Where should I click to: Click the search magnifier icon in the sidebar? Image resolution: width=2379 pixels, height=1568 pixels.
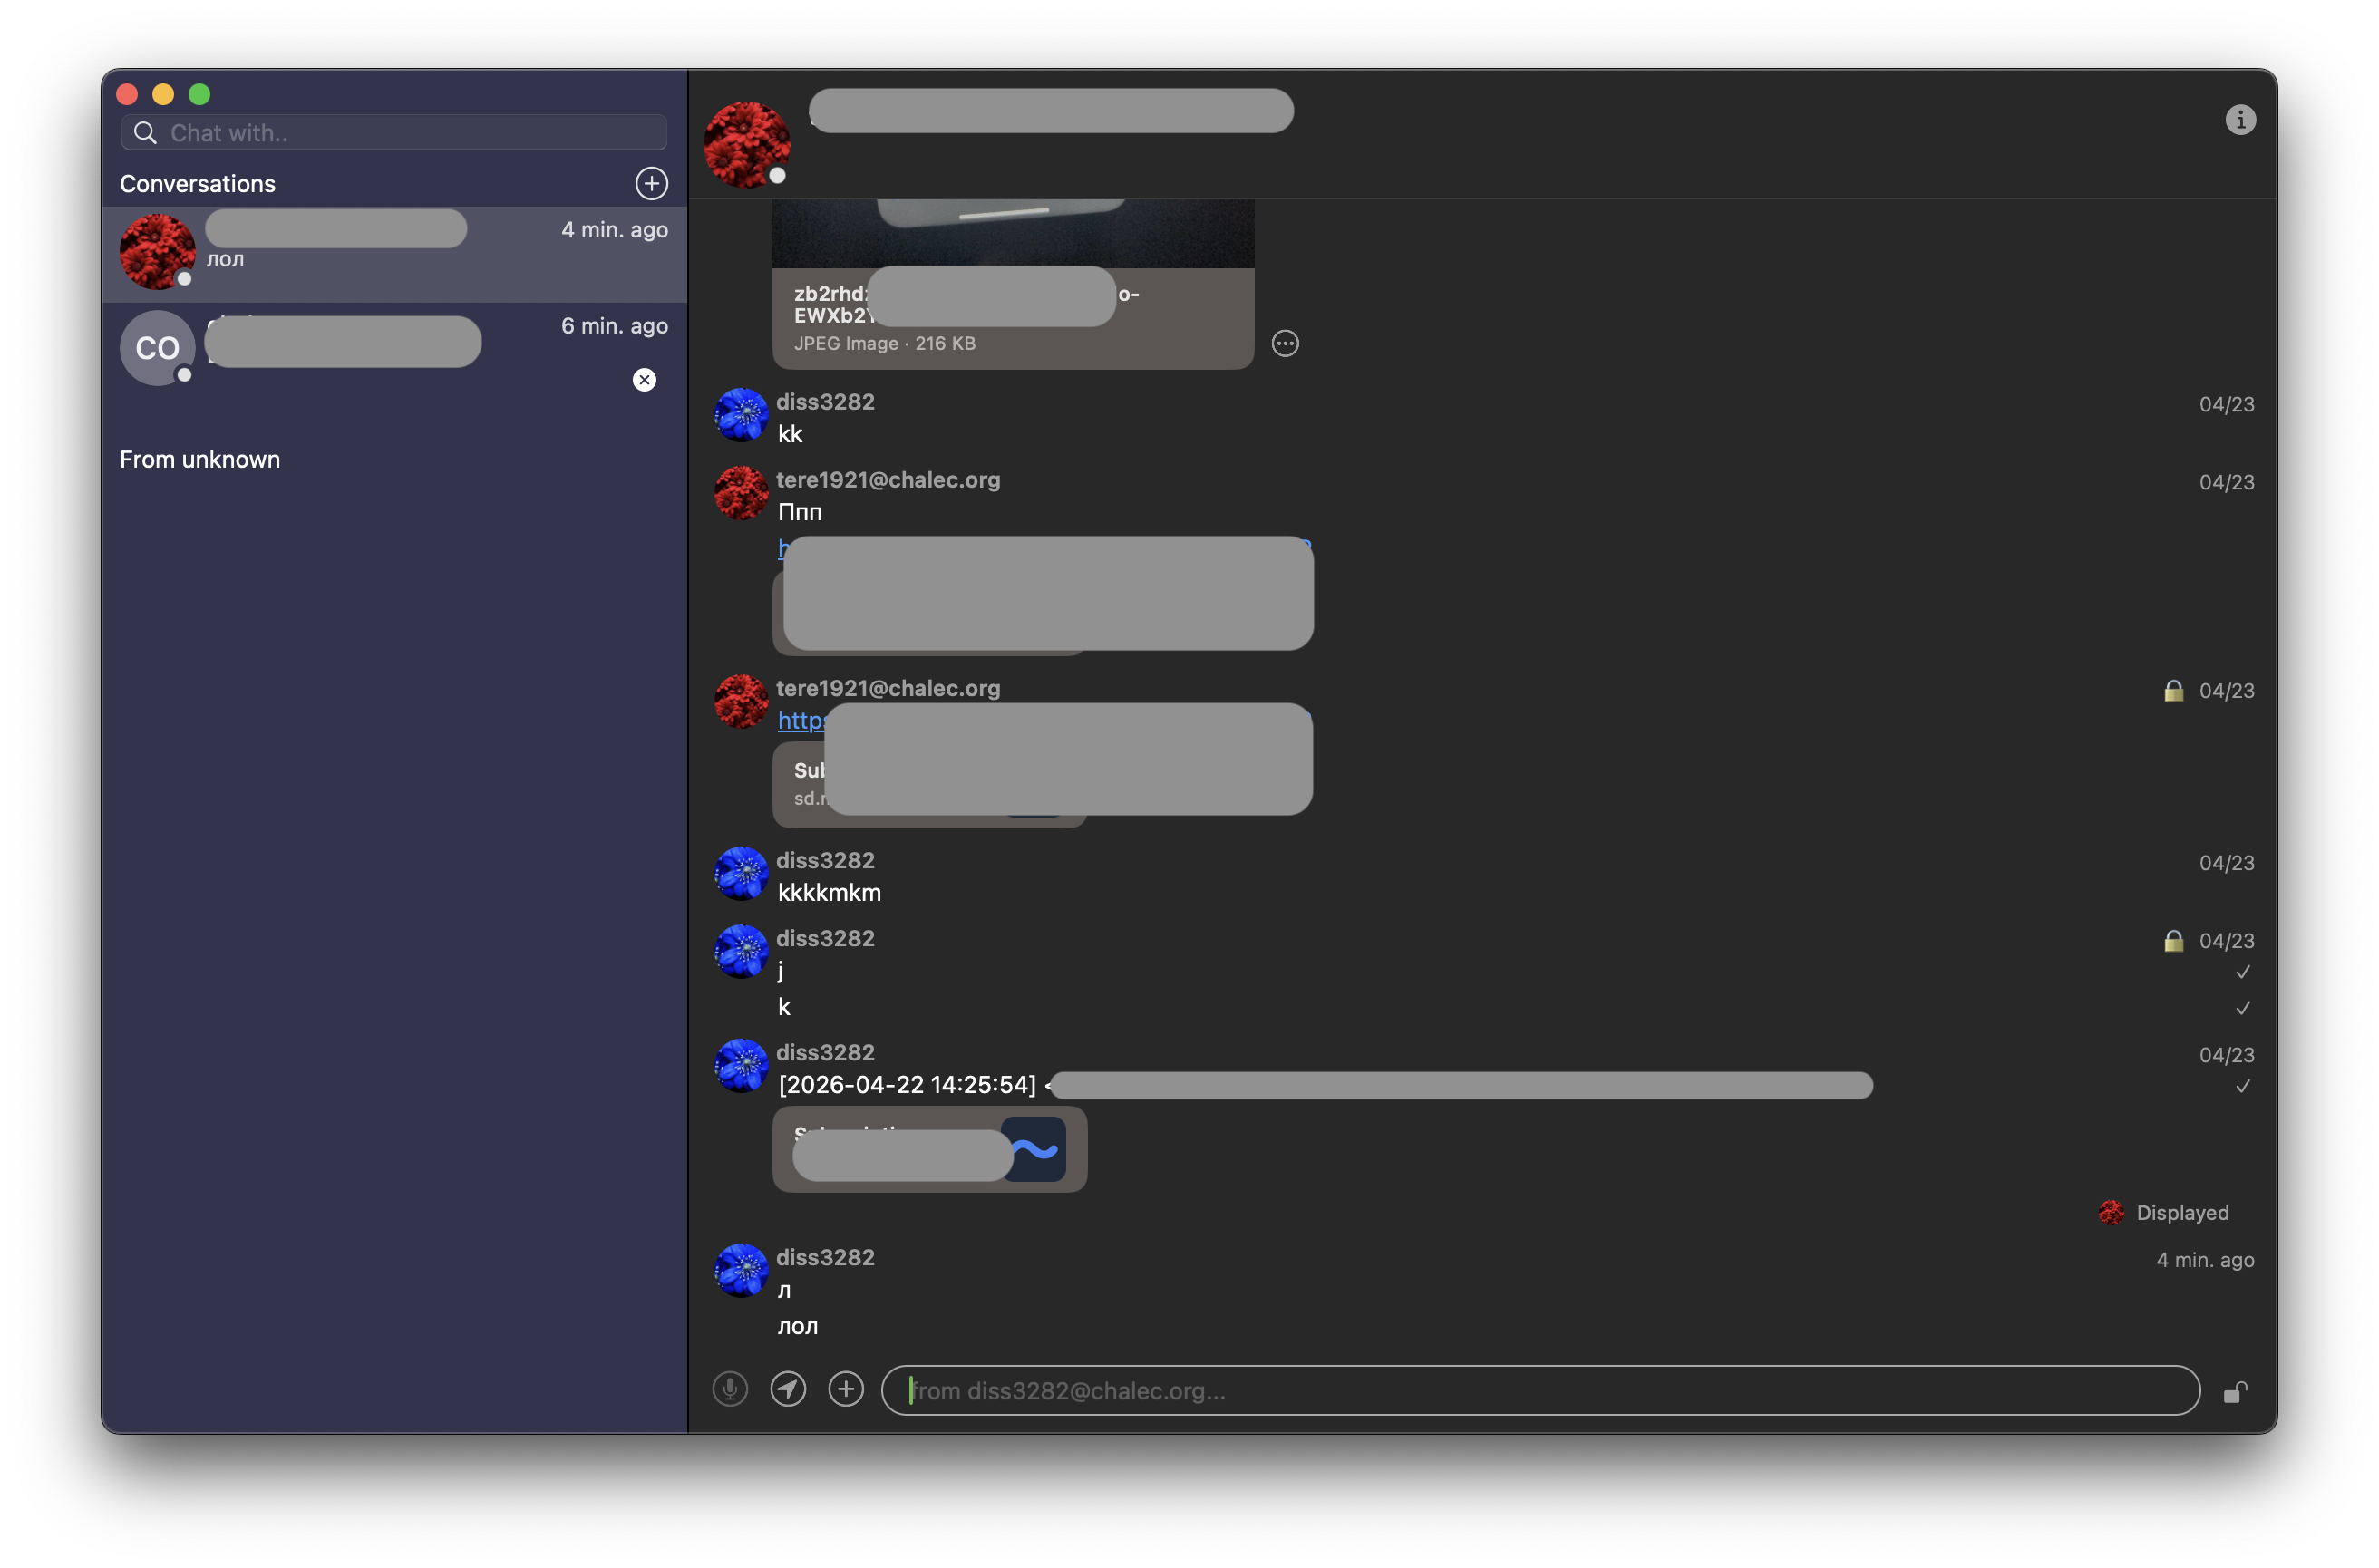pyautogui.click(x=145, y=133)
